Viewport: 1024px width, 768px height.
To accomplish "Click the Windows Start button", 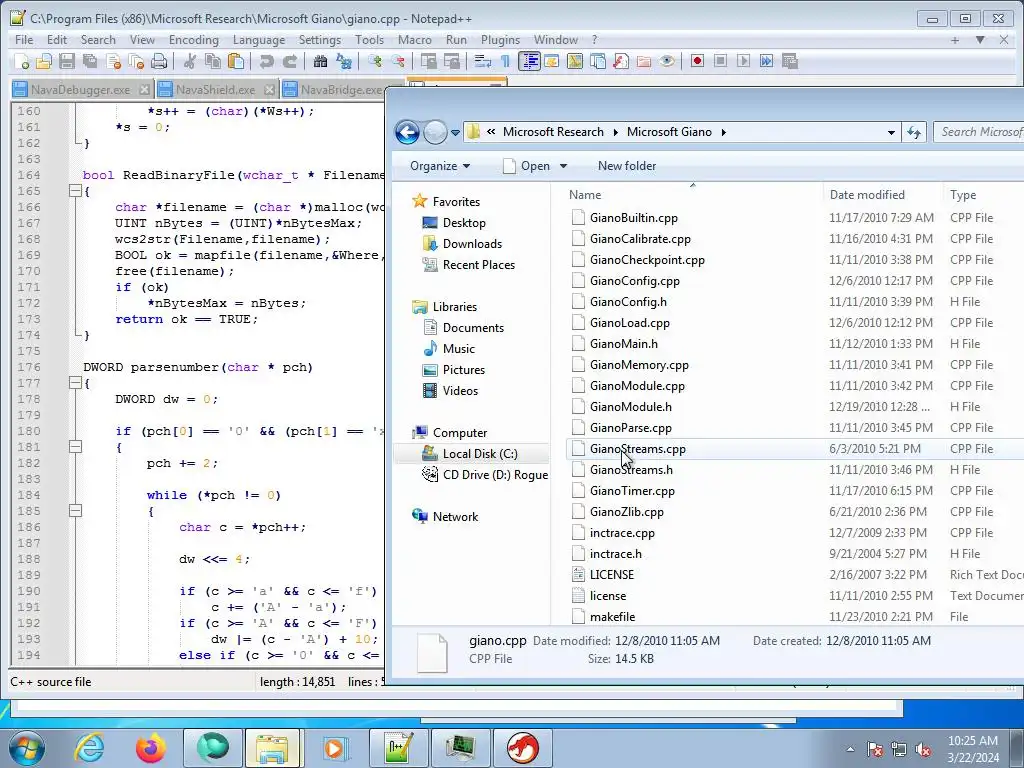I will tap(26, 748).
